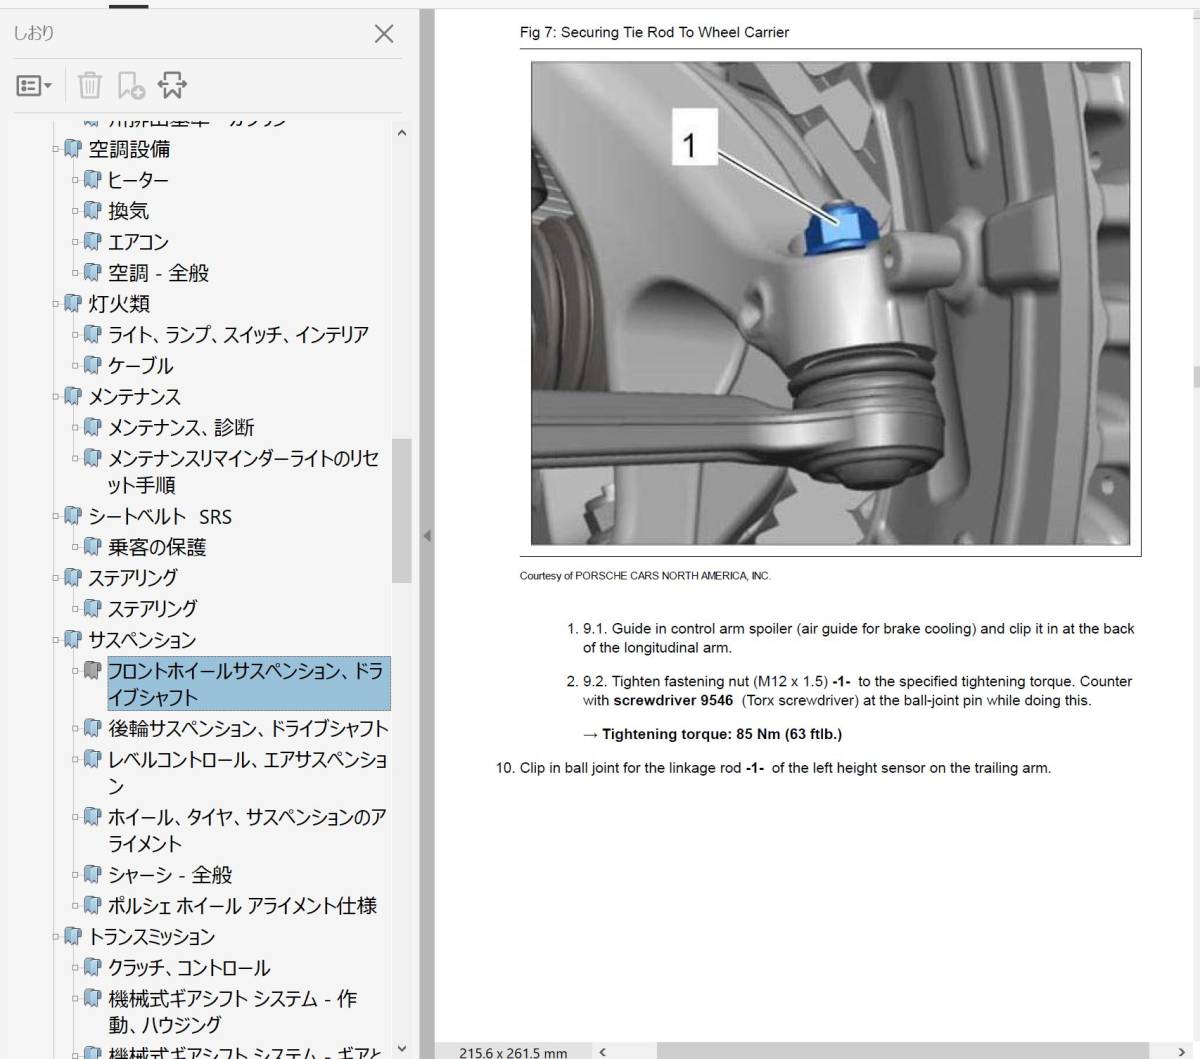Open 後輪サスペンション、ドライブシャフト bookmark
This screenshot has width=1200, height=1059.
248,728
